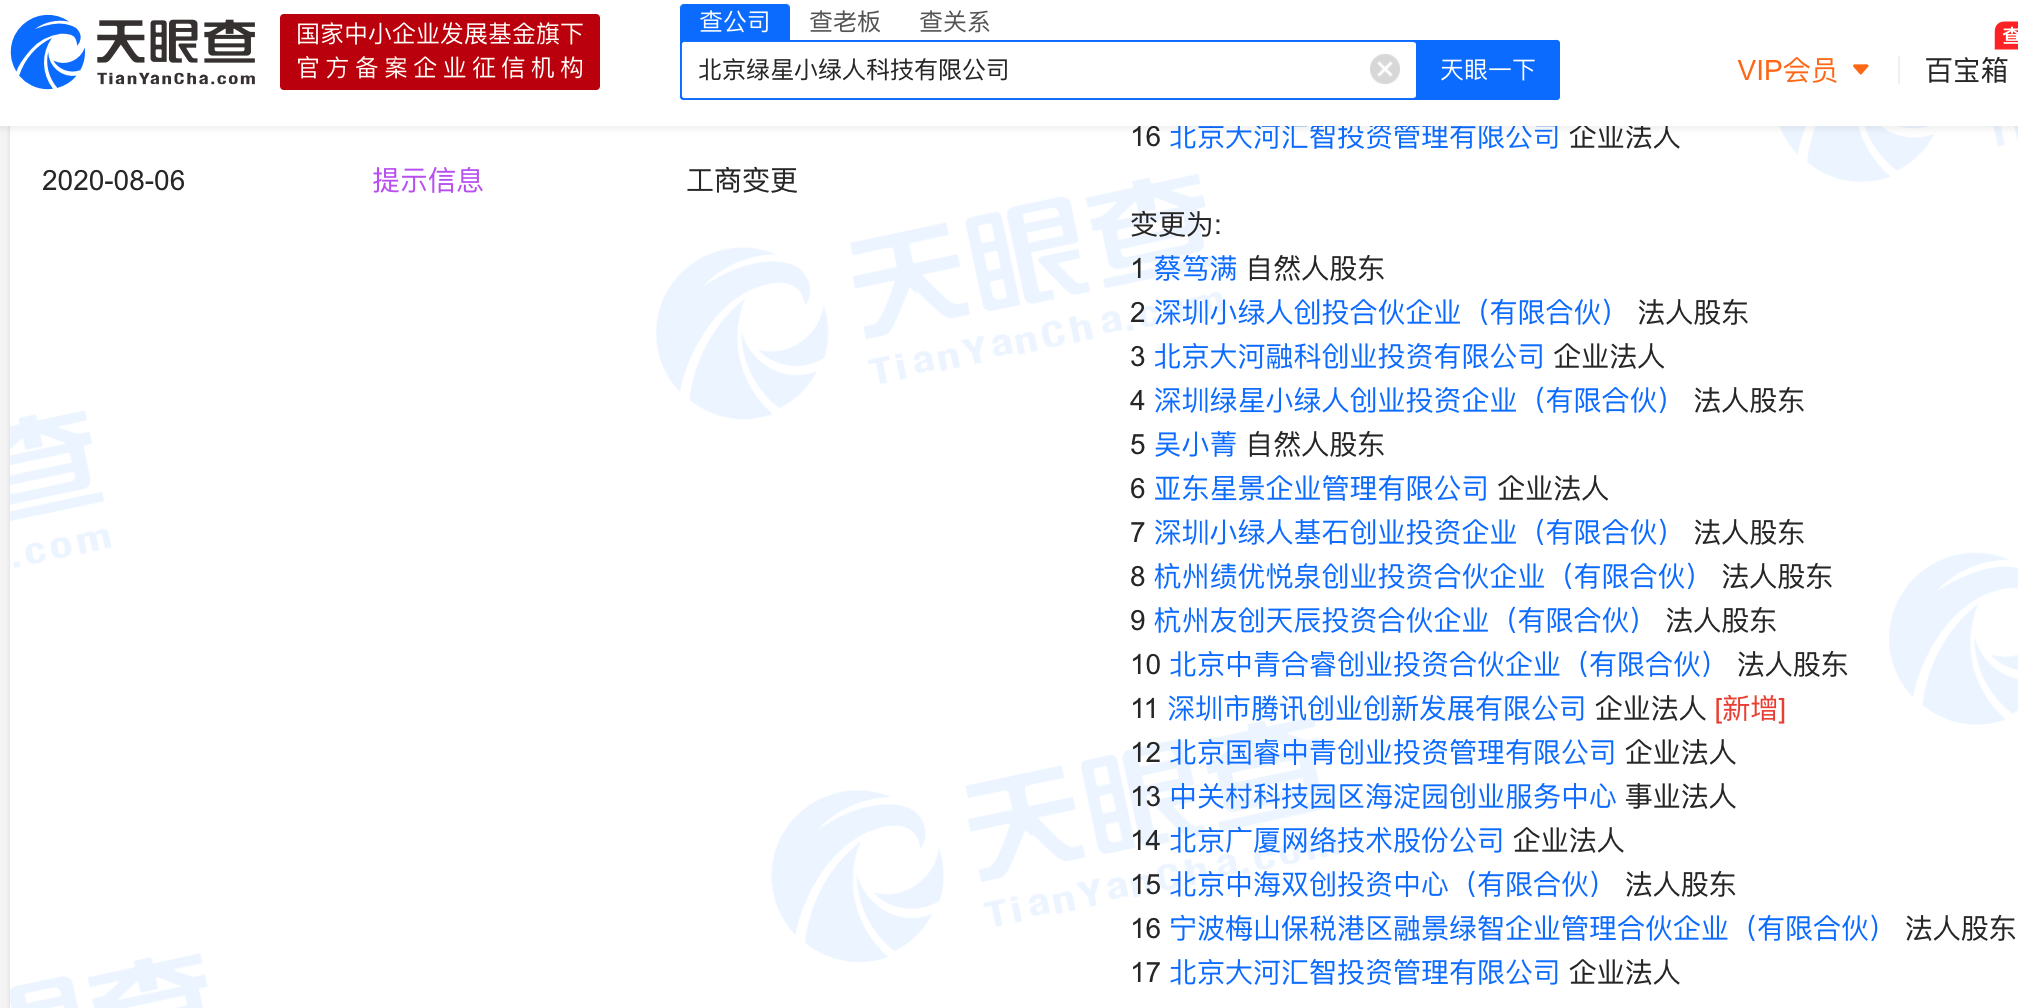Image resolution: width=2018 pixels, height=1008 pixels.
Task: Select the 查公司 tab
Action: tap(735, 21)
